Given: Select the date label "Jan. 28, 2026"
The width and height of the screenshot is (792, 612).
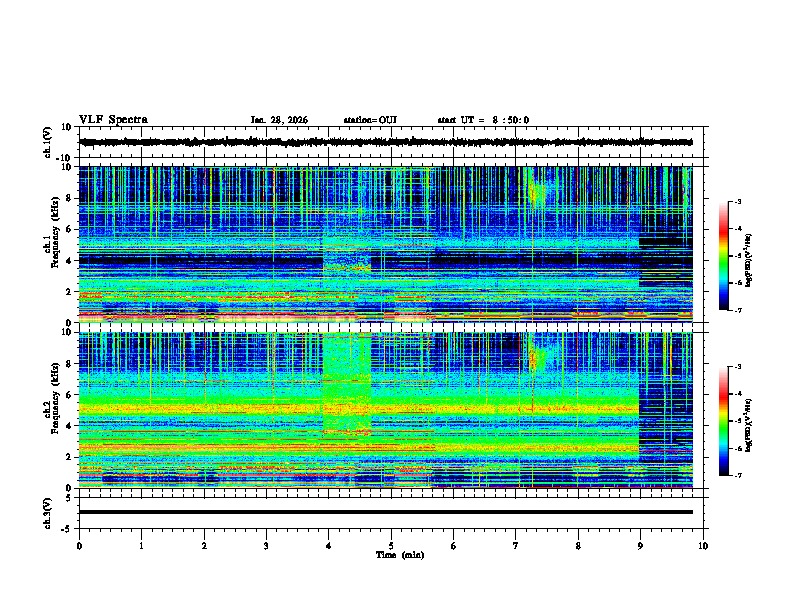Looking at the screenshot, I should (279, 120).
